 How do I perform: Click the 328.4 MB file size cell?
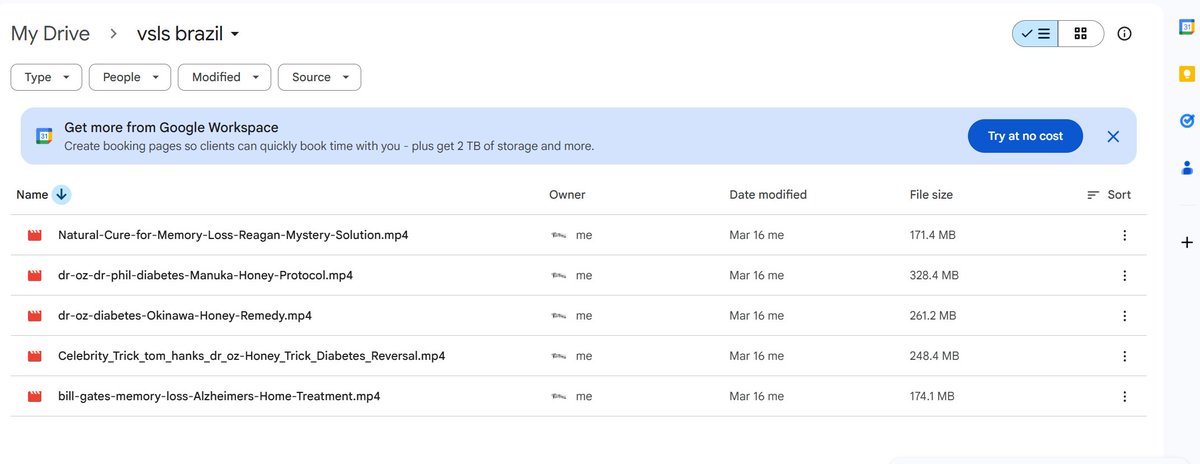(x=934, y=275)
